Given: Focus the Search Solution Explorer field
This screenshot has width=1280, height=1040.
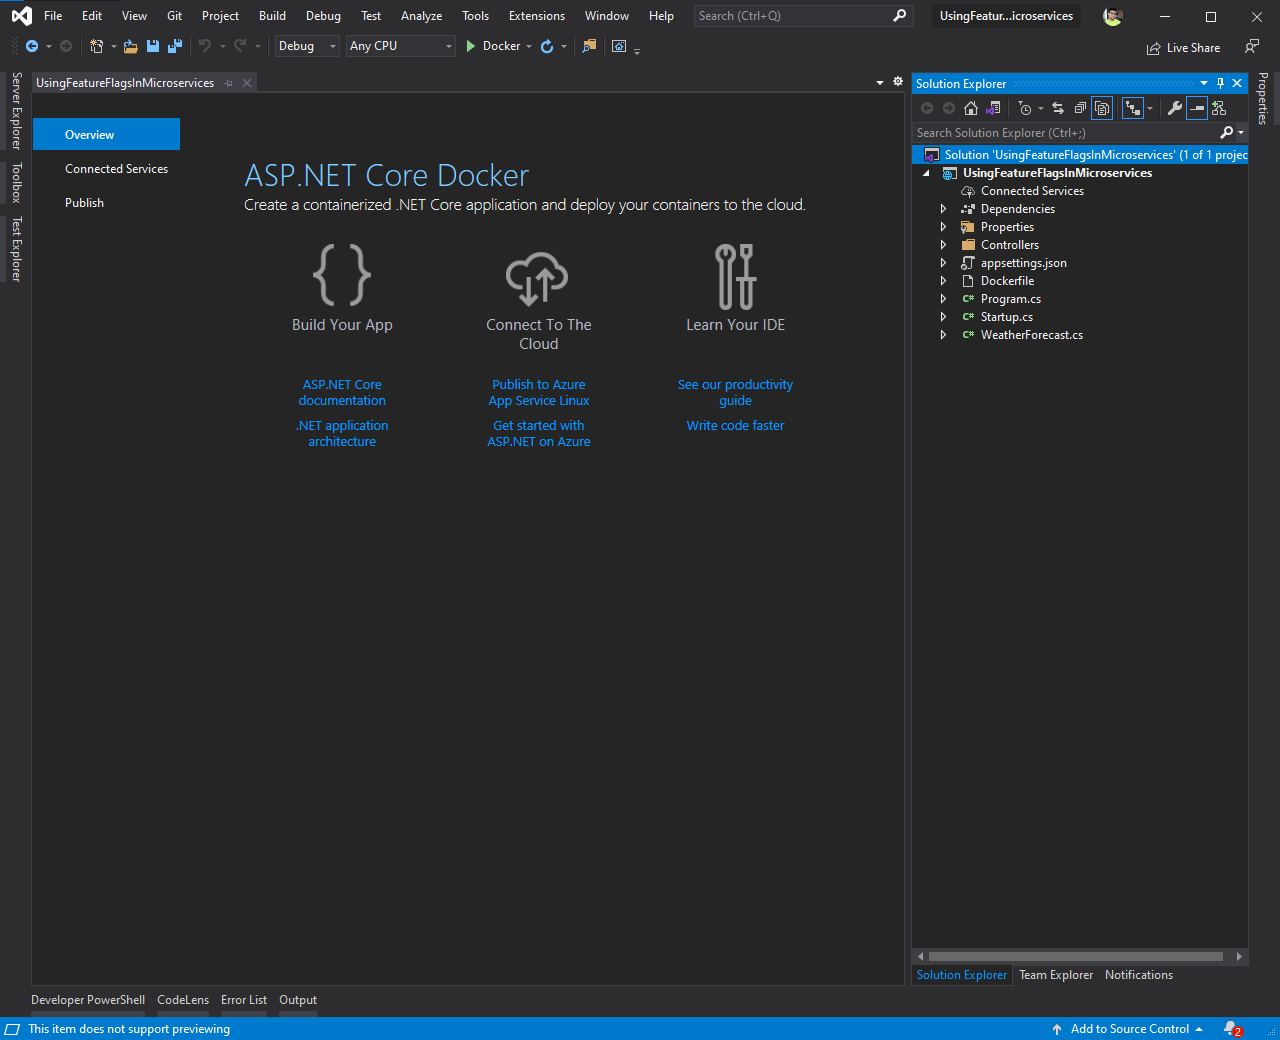Looking at the screenshot, I should point(1066,132).
